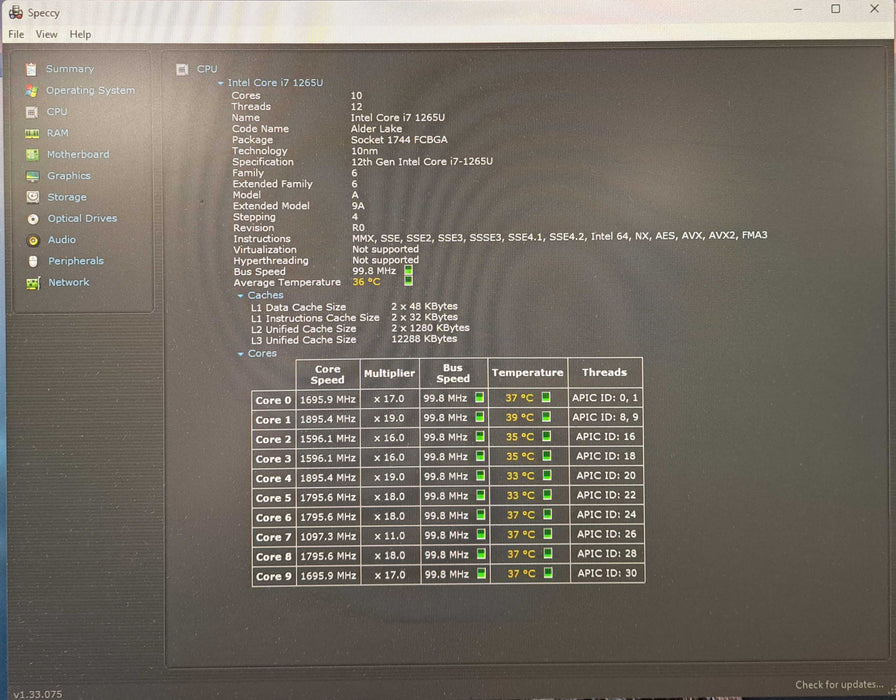896x700 pixels.
Task: Collapse the Intel Core i7 1265U tree node
Action: [221, 83]
